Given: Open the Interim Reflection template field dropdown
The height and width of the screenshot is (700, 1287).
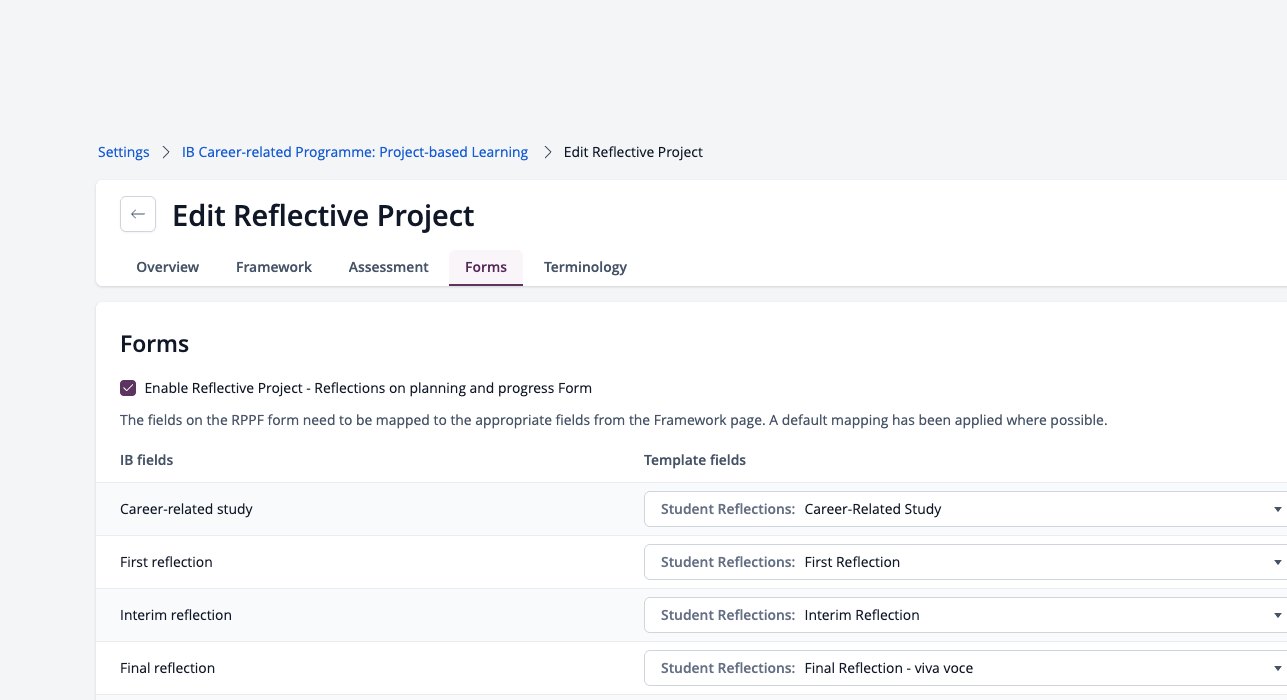Looking at the screenshot, I should pyautogui.click(x=966, y=615).
